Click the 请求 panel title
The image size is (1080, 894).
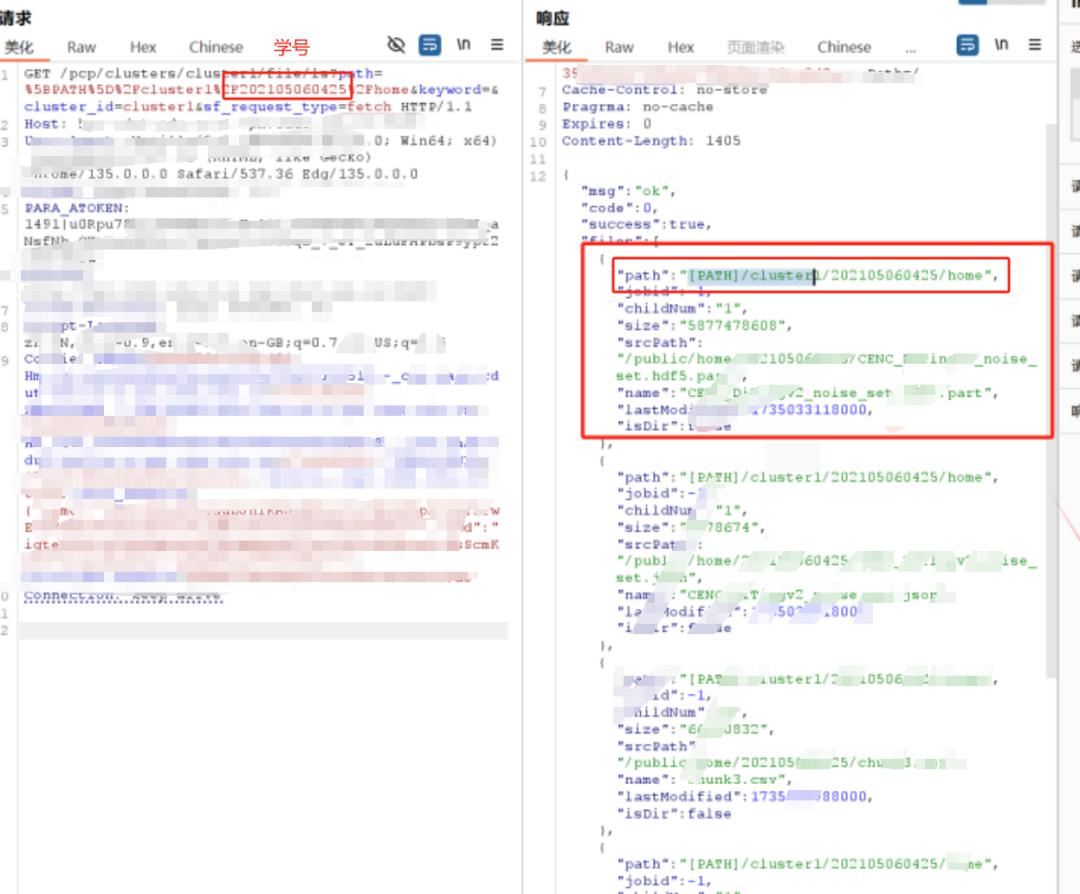pos(16,18)
